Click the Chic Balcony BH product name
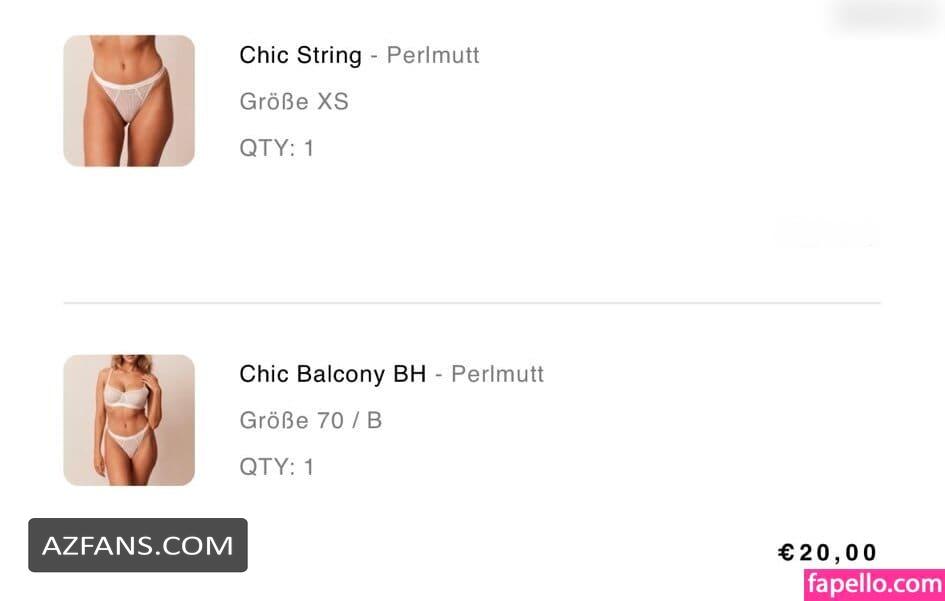The image size is (945, 601). pyautogui.click(x=333, y=374)
